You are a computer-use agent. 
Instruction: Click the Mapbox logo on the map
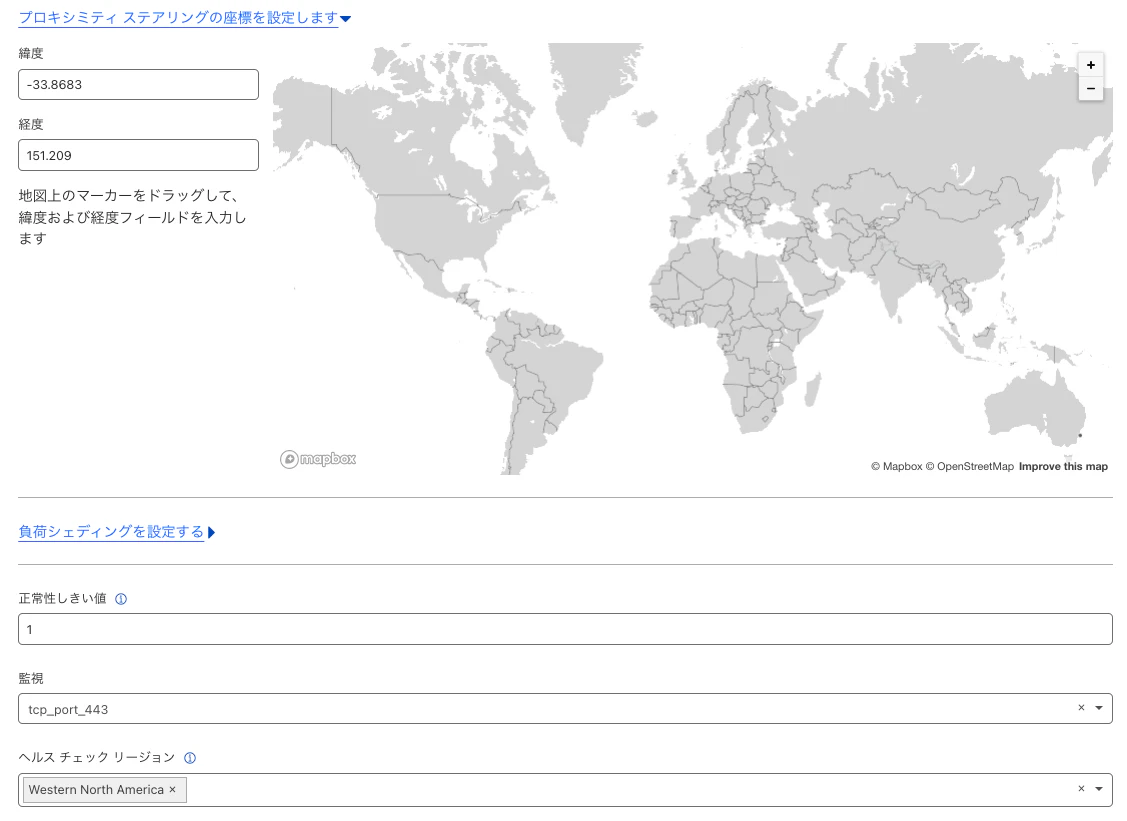click(x=318, y=459)
